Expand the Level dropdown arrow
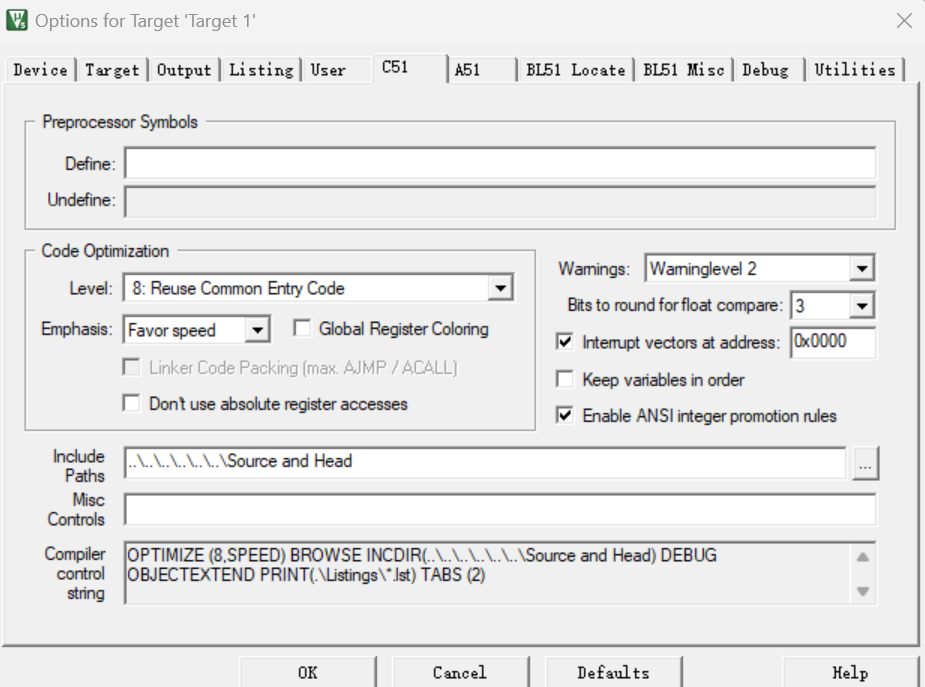 pos(500,288)
